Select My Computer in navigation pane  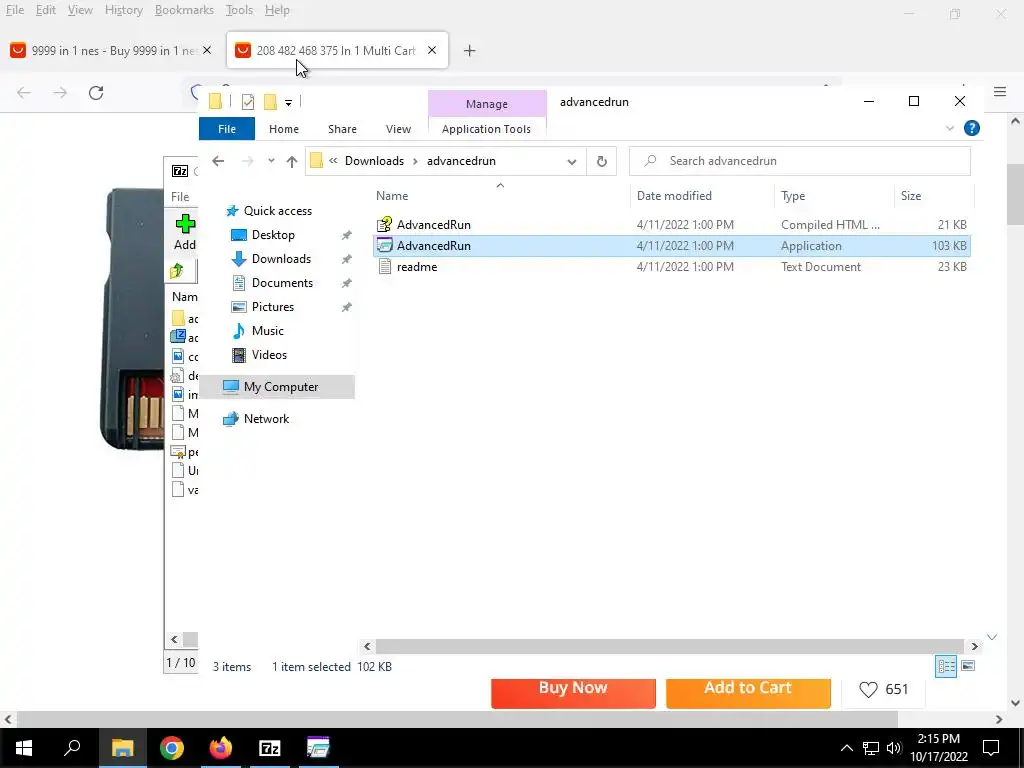[281, 387]
